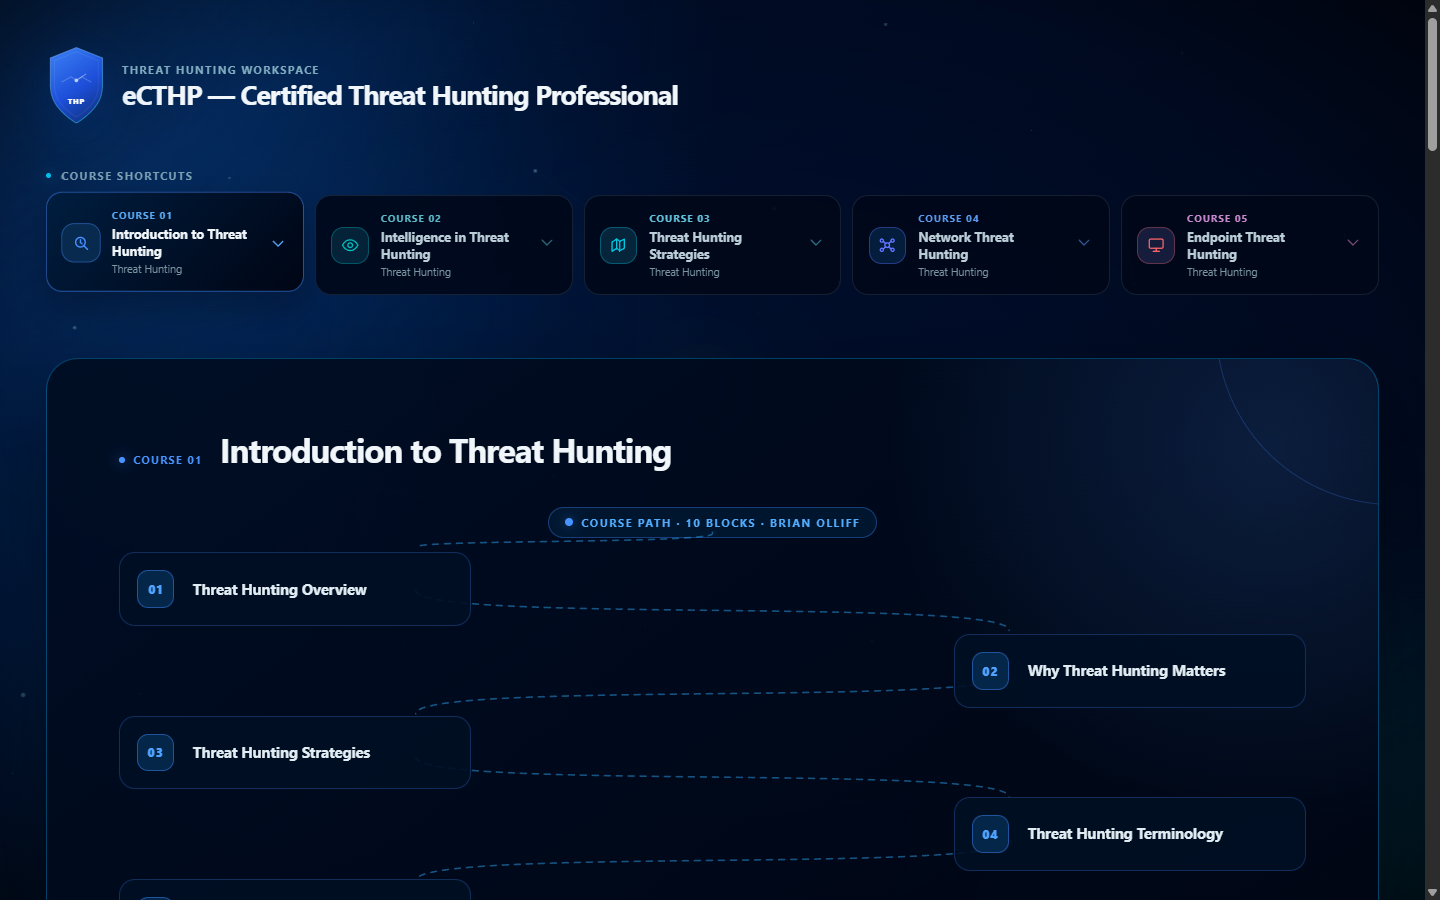Image resolution: width=1440 pixels, height=900 pixels.
Task: Click the magnifier icon for Course 01
Action: point(81,243)
